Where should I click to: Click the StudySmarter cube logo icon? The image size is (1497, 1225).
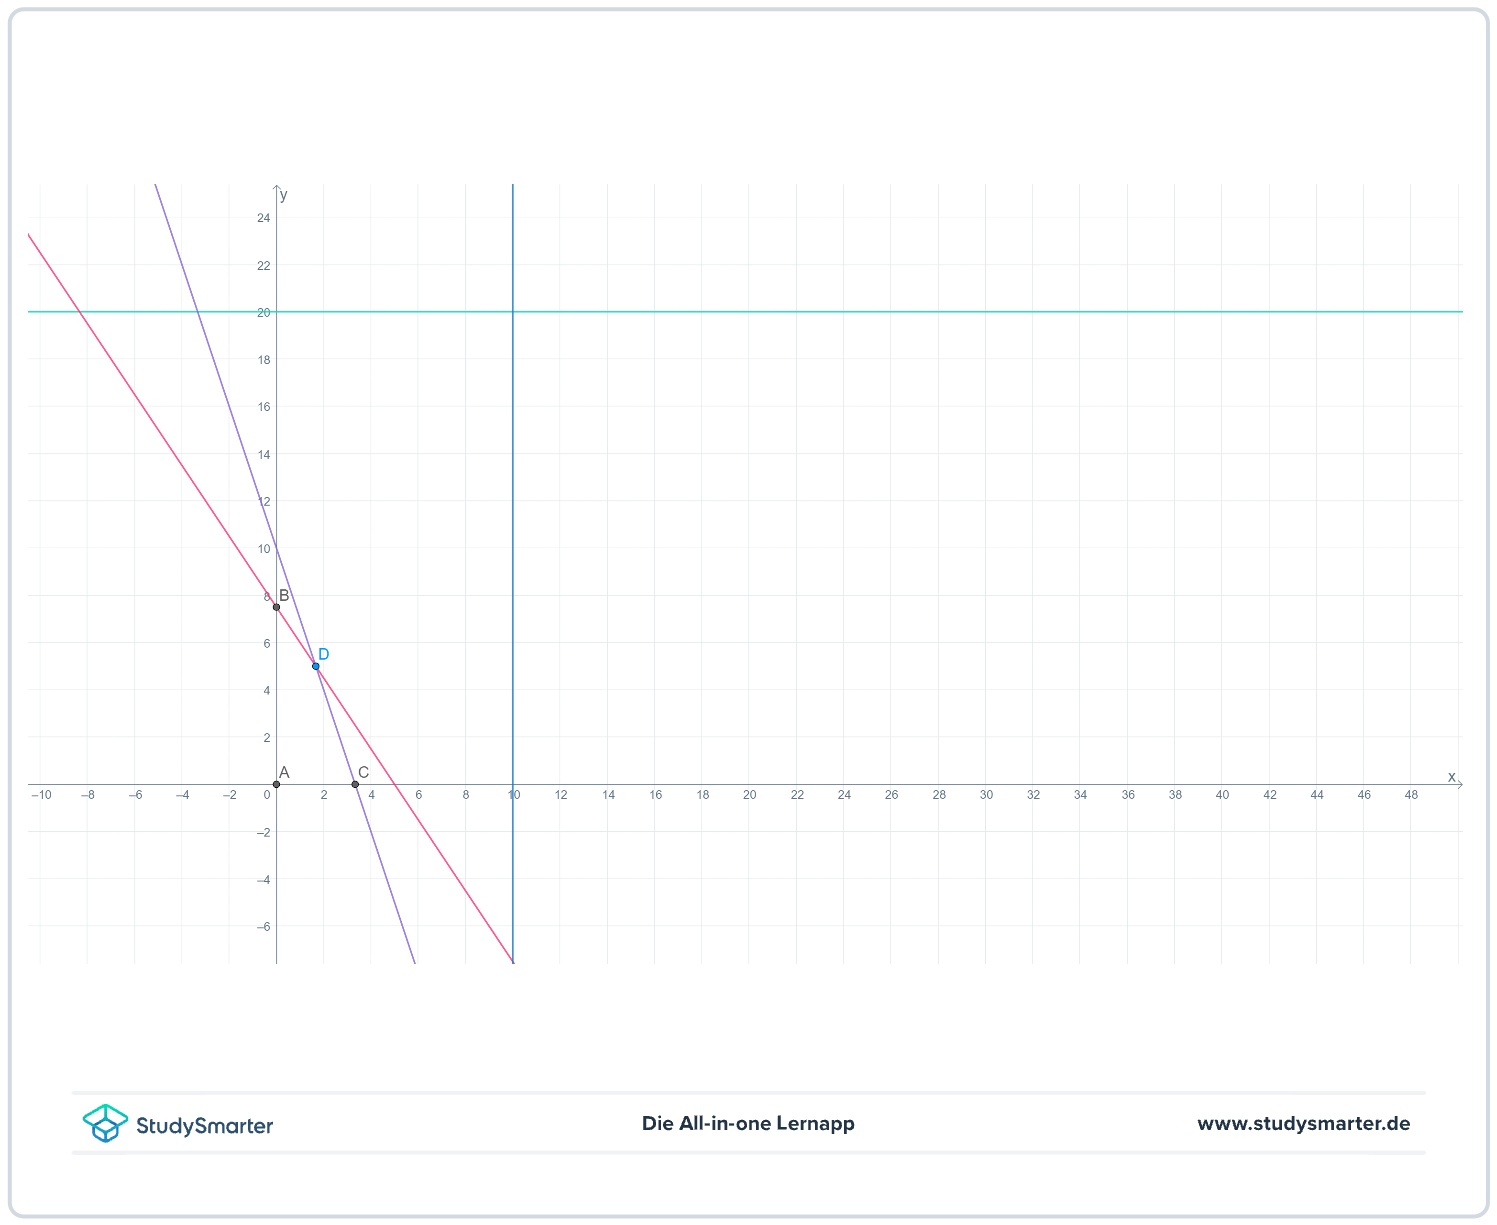105,1123
